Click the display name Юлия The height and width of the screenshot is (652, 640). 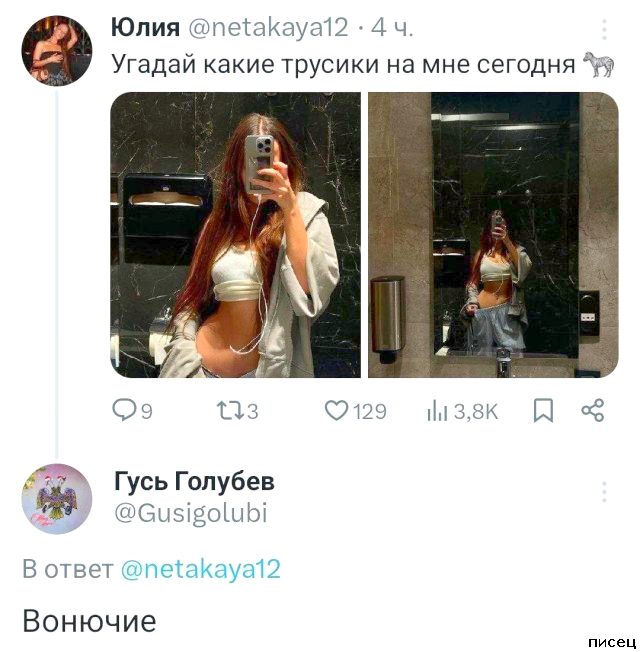pyautogui.click(x=145, y=28)
